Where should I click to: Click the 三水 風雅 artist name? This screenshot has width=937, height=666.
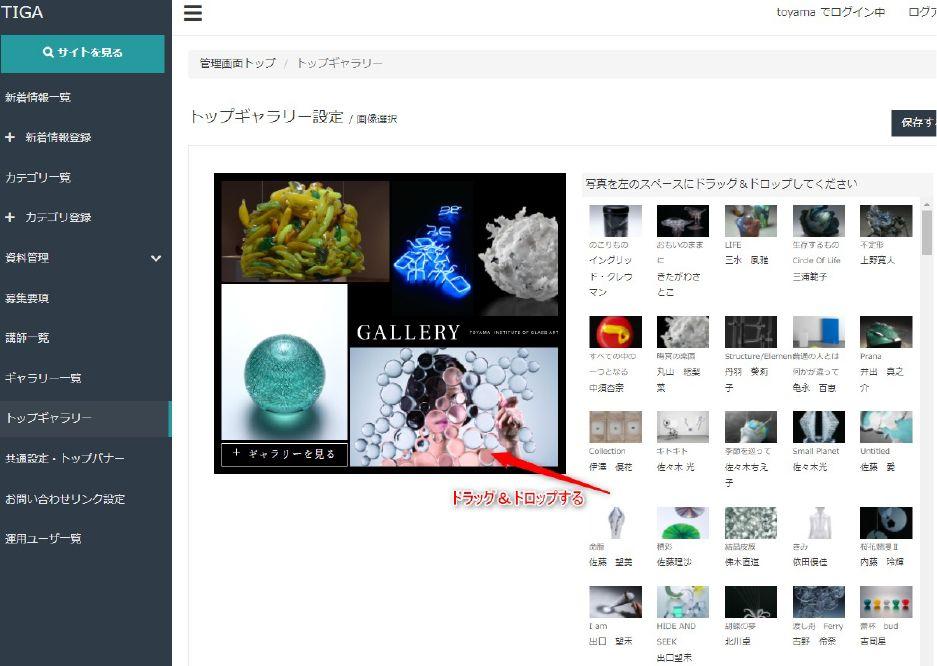tap(746, 260)
